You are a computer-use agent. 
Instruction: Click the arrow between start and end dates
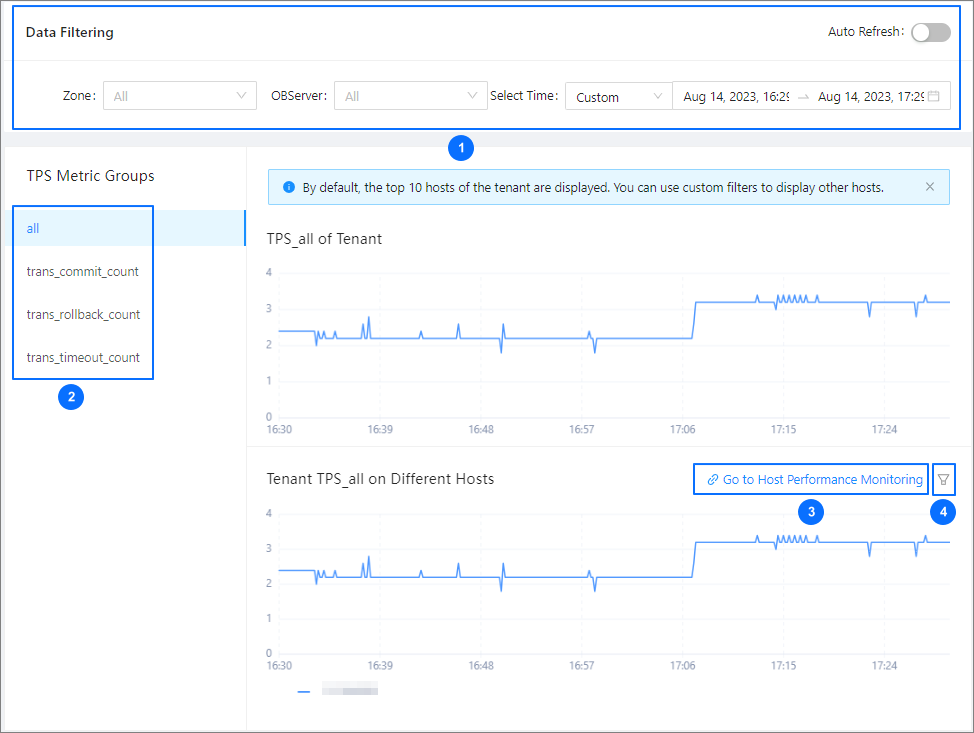pyautogui.click(x=803, y=97)
